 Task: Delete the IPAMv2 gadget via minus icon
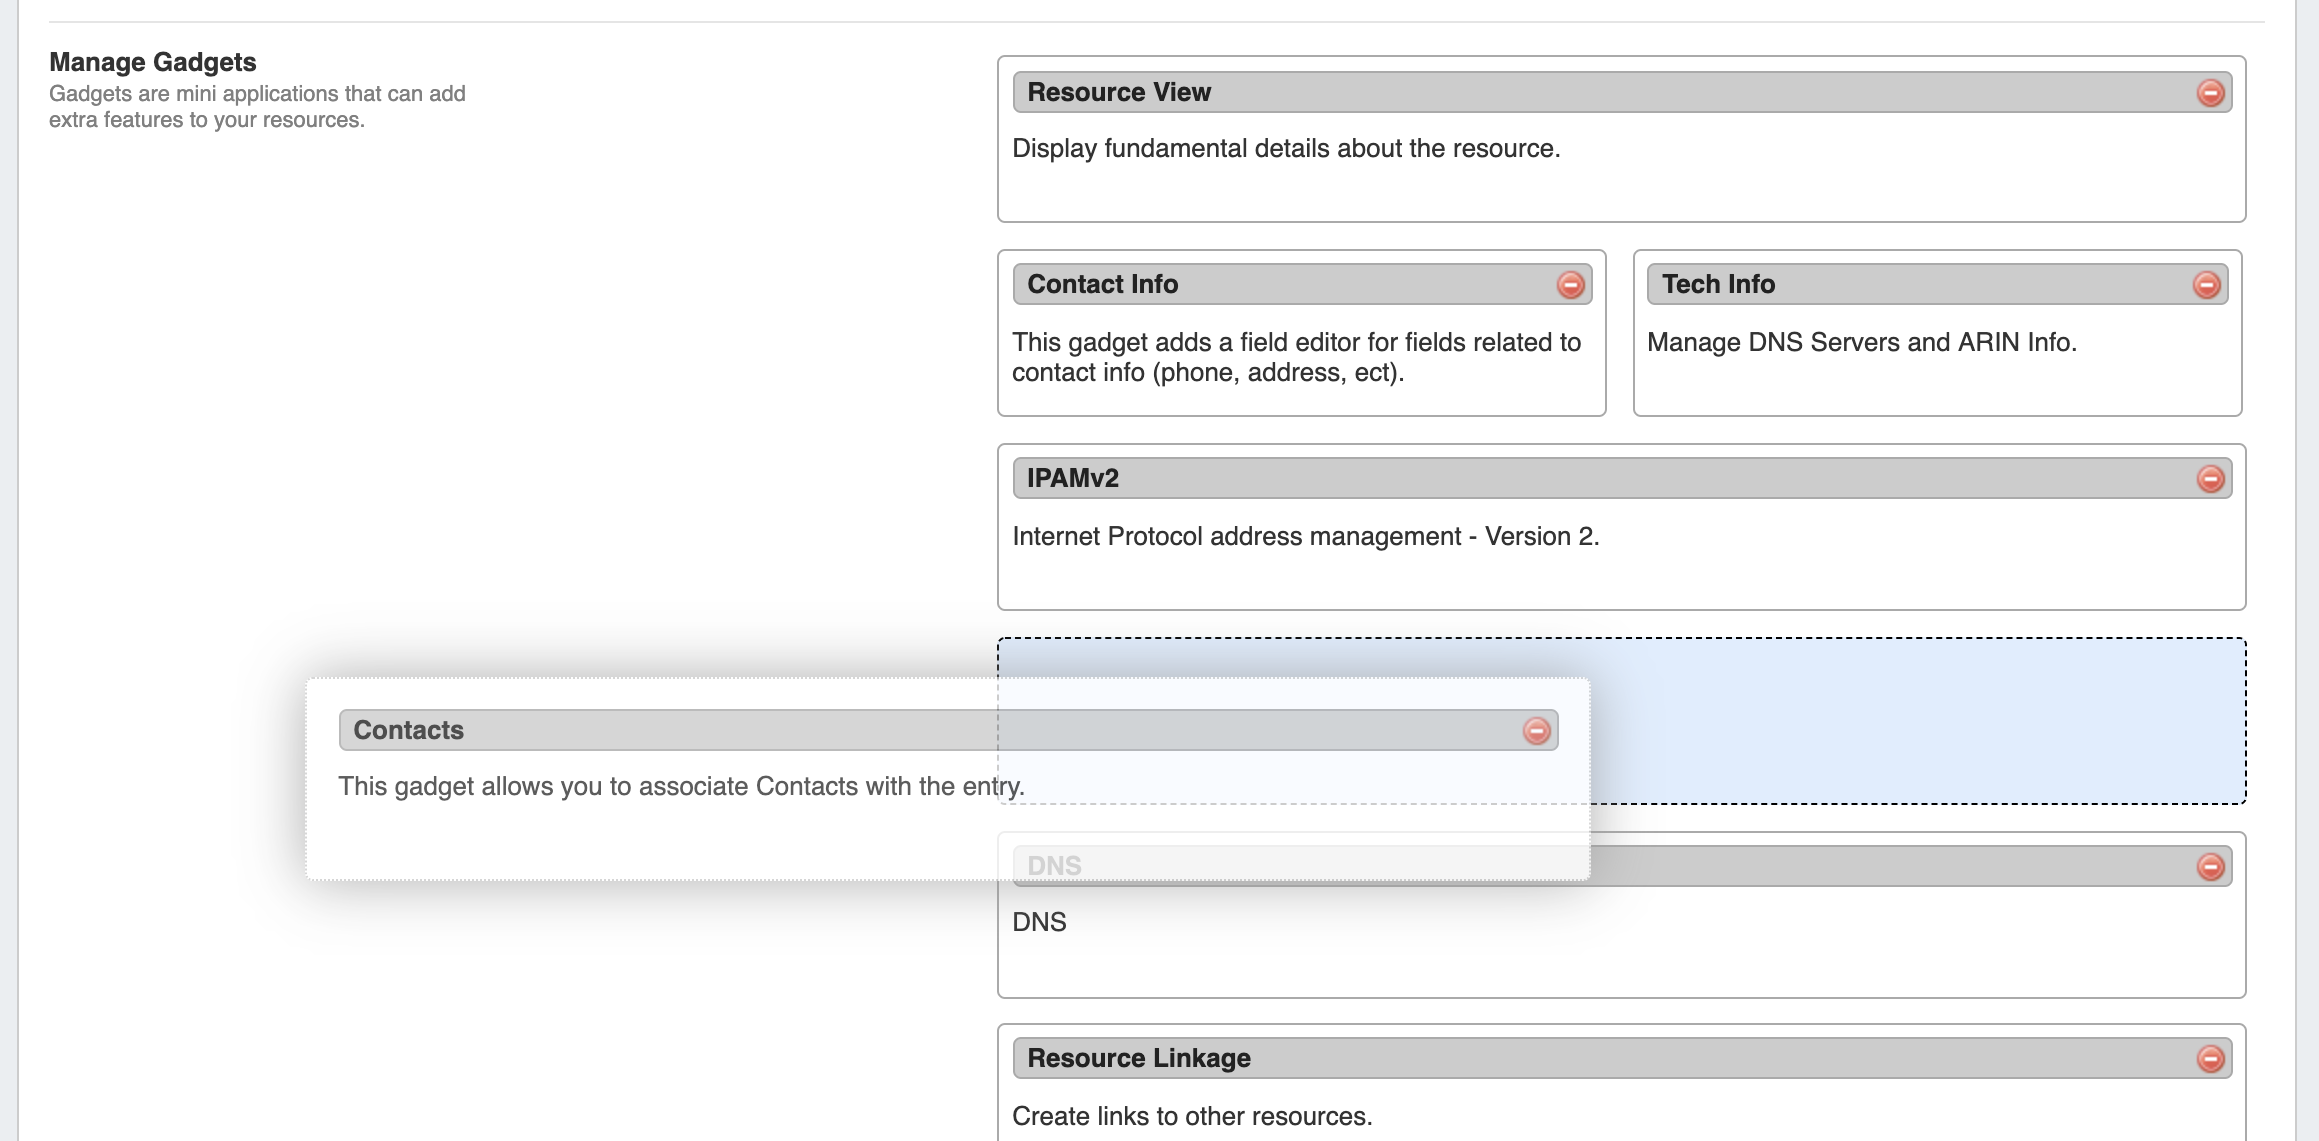point(2210,479)
